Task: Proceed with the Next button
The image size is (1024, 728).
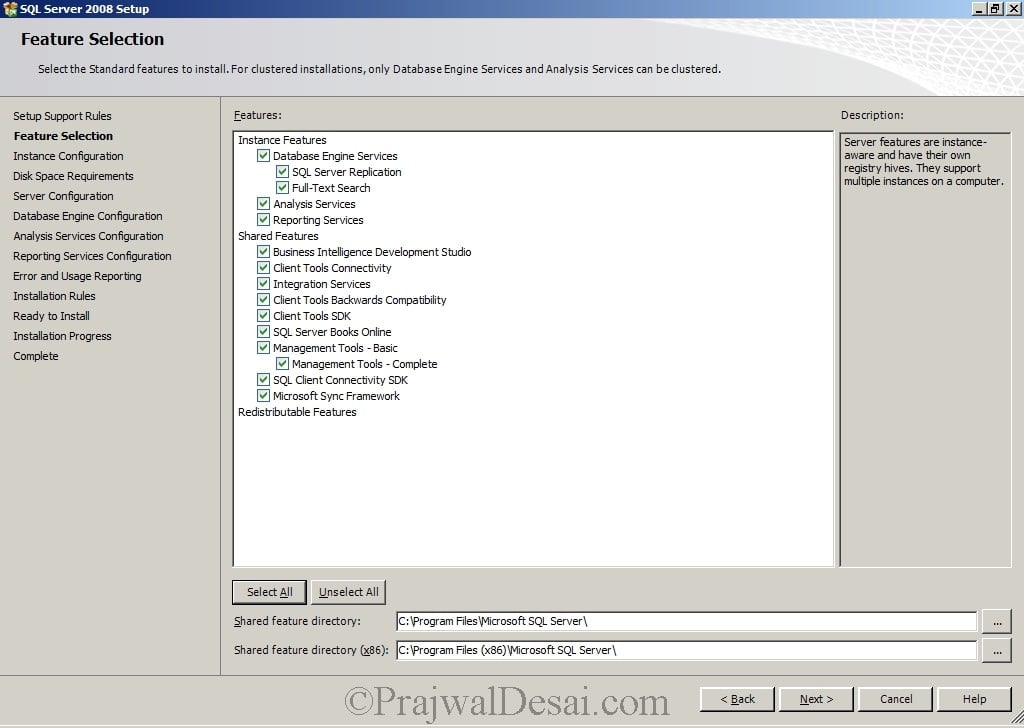Action: 816,699
